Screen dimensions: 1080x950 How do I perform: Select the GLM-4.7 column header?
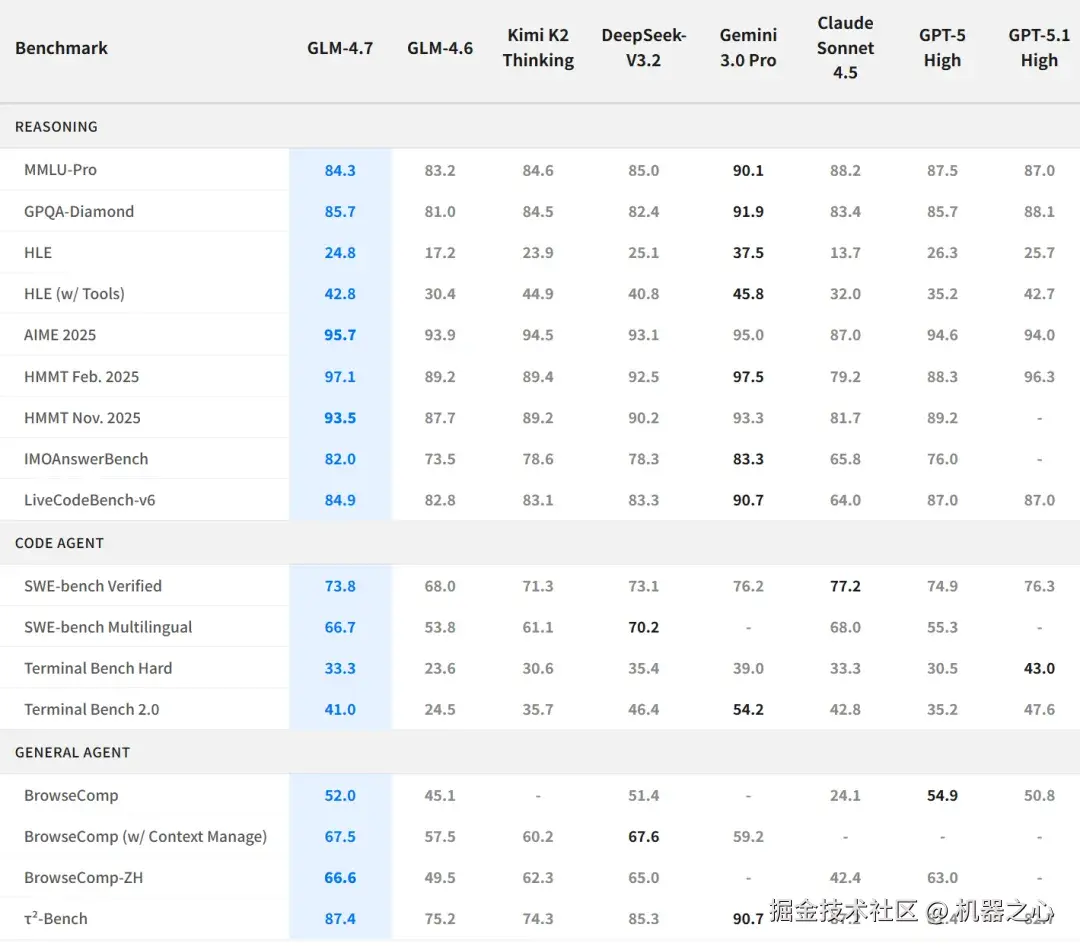click(340, 48)
